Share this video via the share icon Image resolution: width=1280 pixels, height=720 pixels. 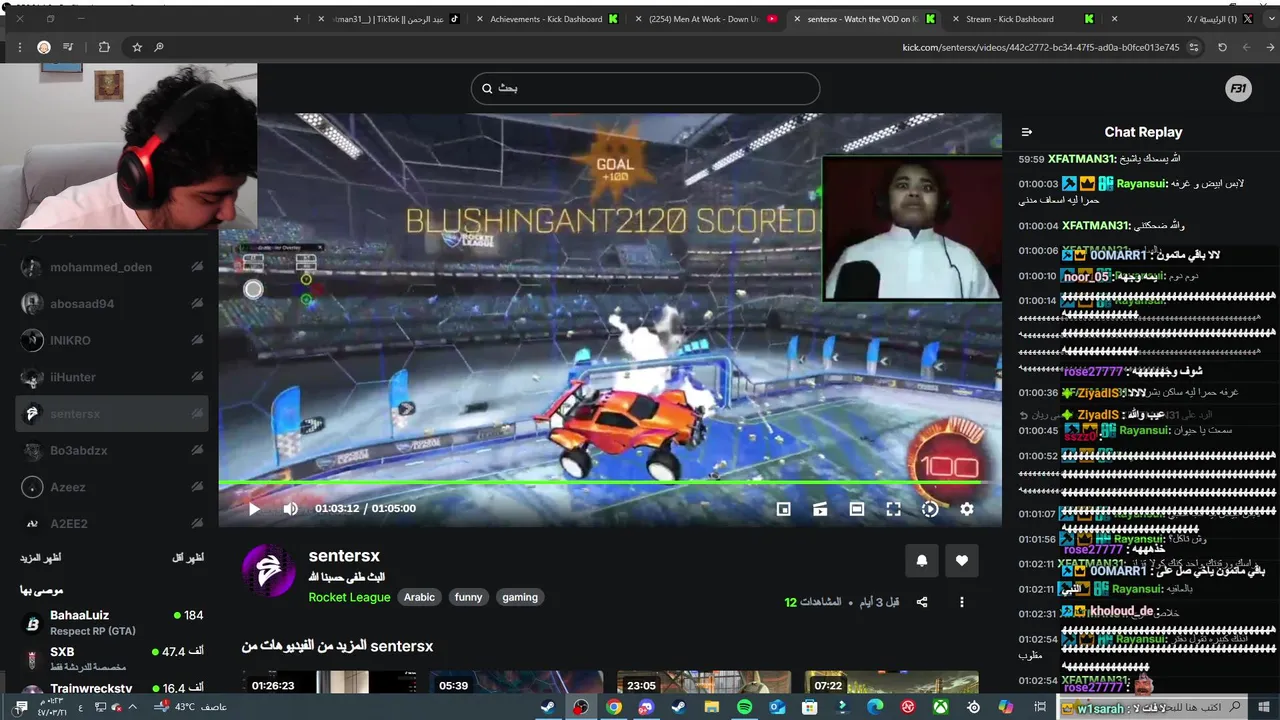coord(922,602)
